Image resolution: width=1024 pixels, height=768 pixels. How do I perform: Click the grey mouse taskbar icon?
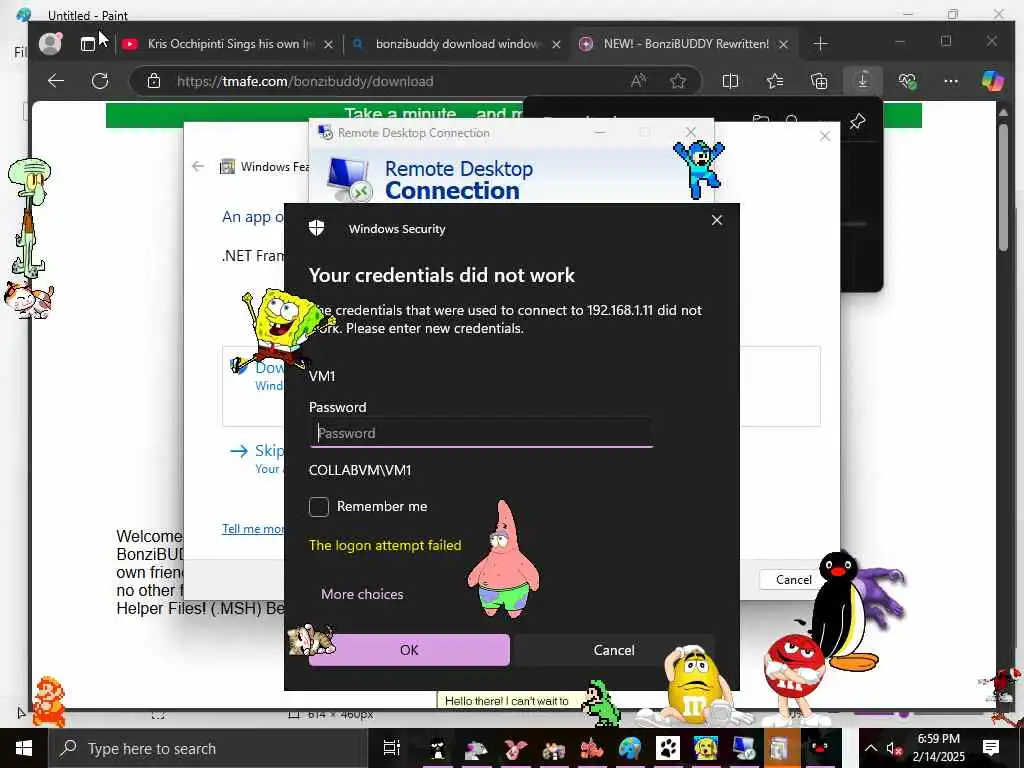(x=476, y=748)
